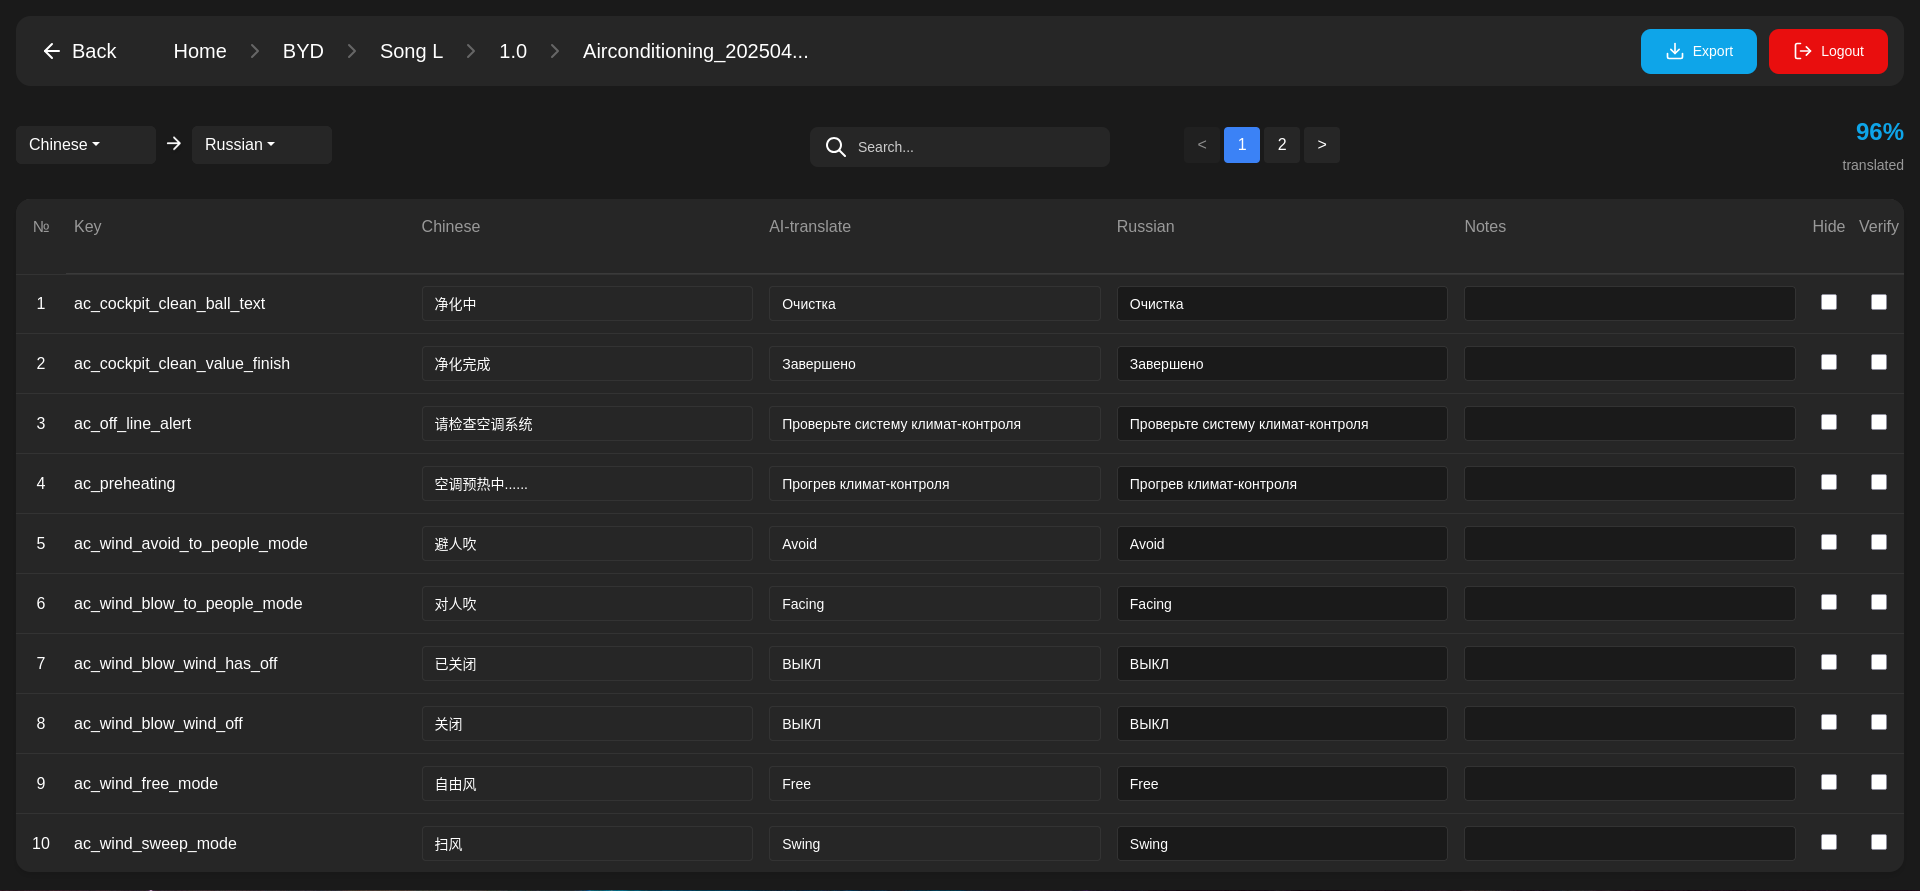
Task: Open the Chinese source language dropdown
Action: [86, 145]
